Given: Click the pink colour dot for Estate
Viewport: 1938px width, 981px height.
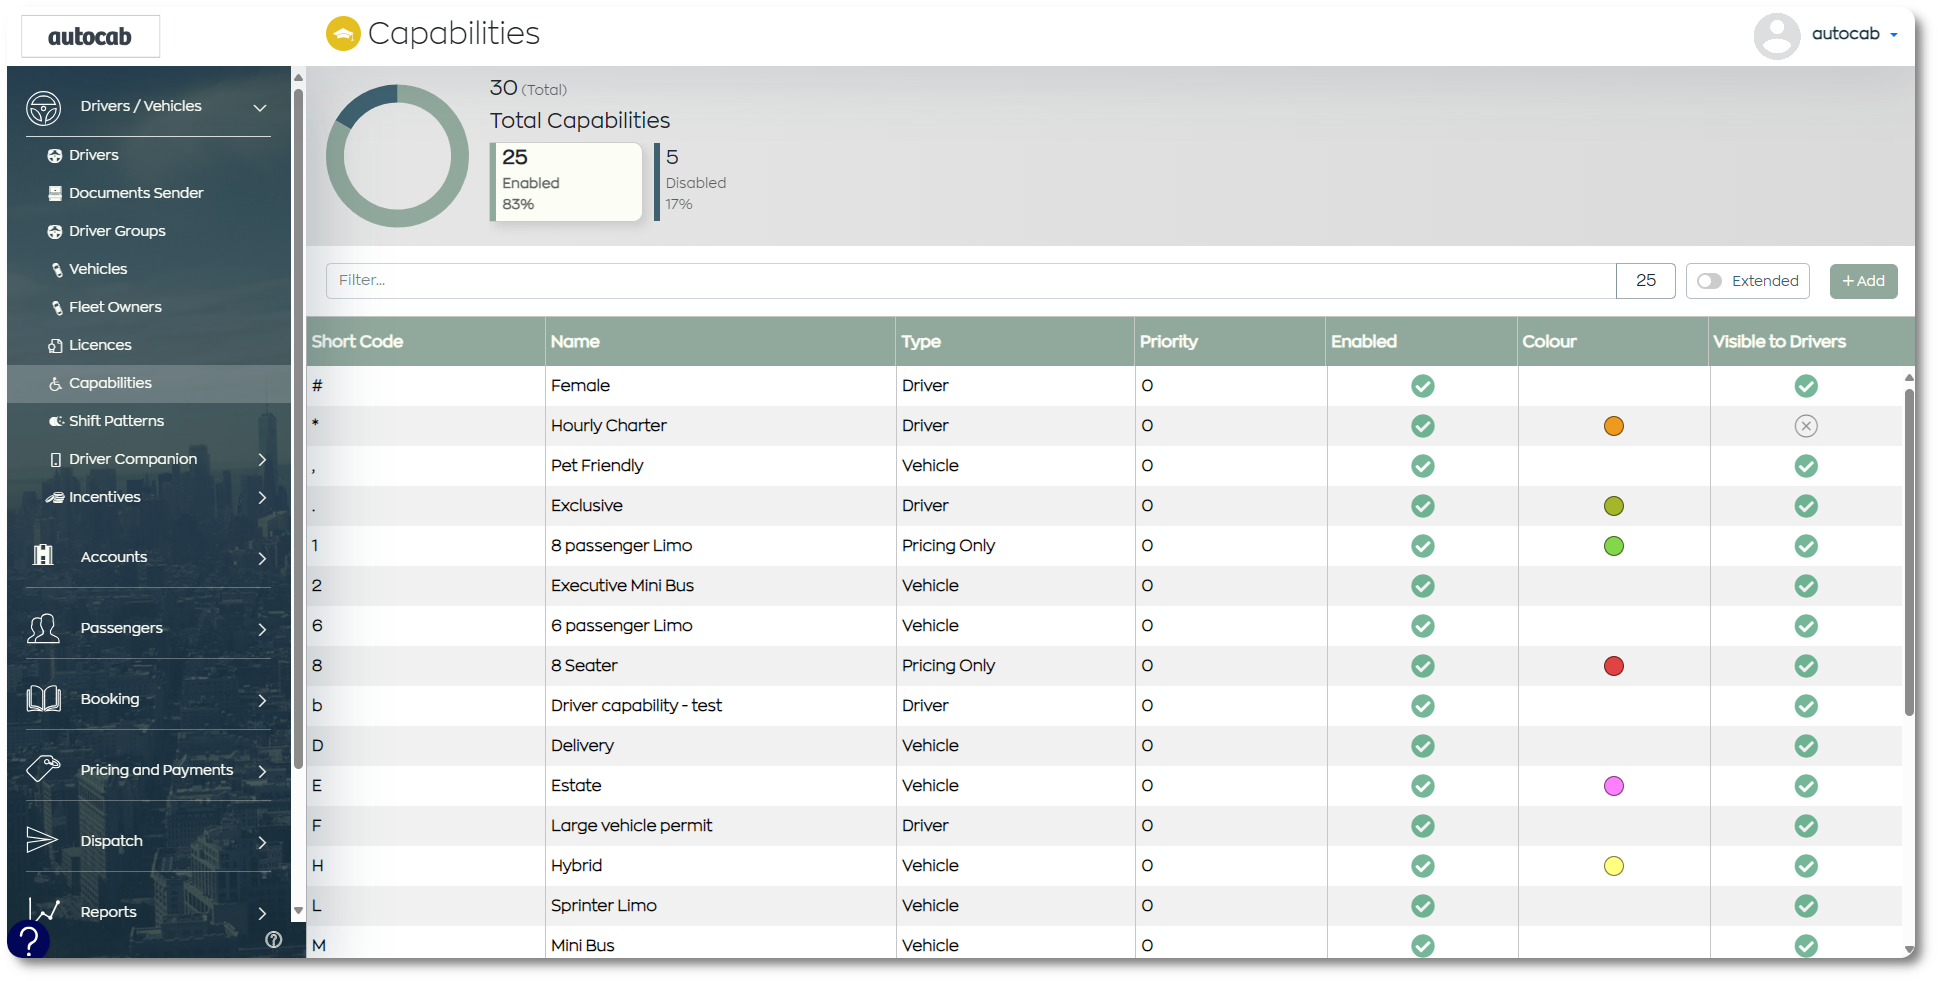Looking at the screenshot, I should tap(1613, 786).
